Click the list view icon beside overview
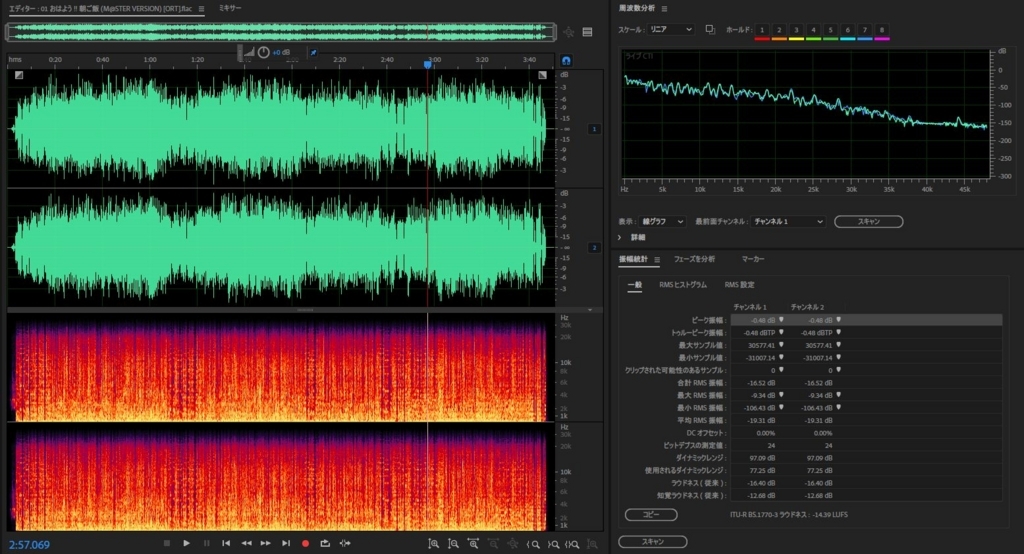This screenshot has height=554, width=1024. pos(587,32)
